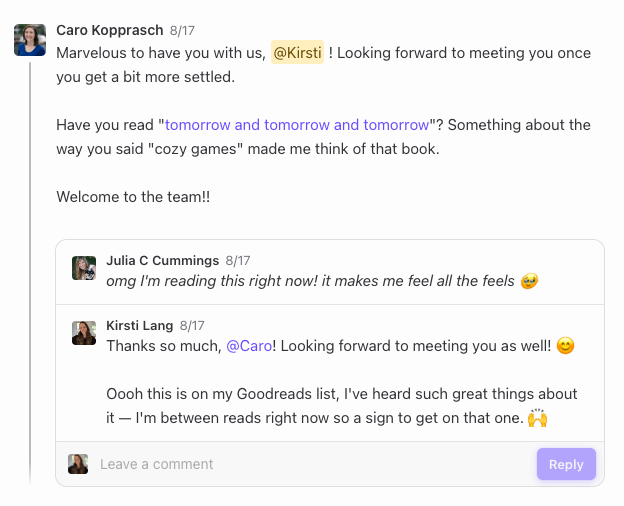
Task: Click the Kirsti Lang author name
Action: (140, 326)
